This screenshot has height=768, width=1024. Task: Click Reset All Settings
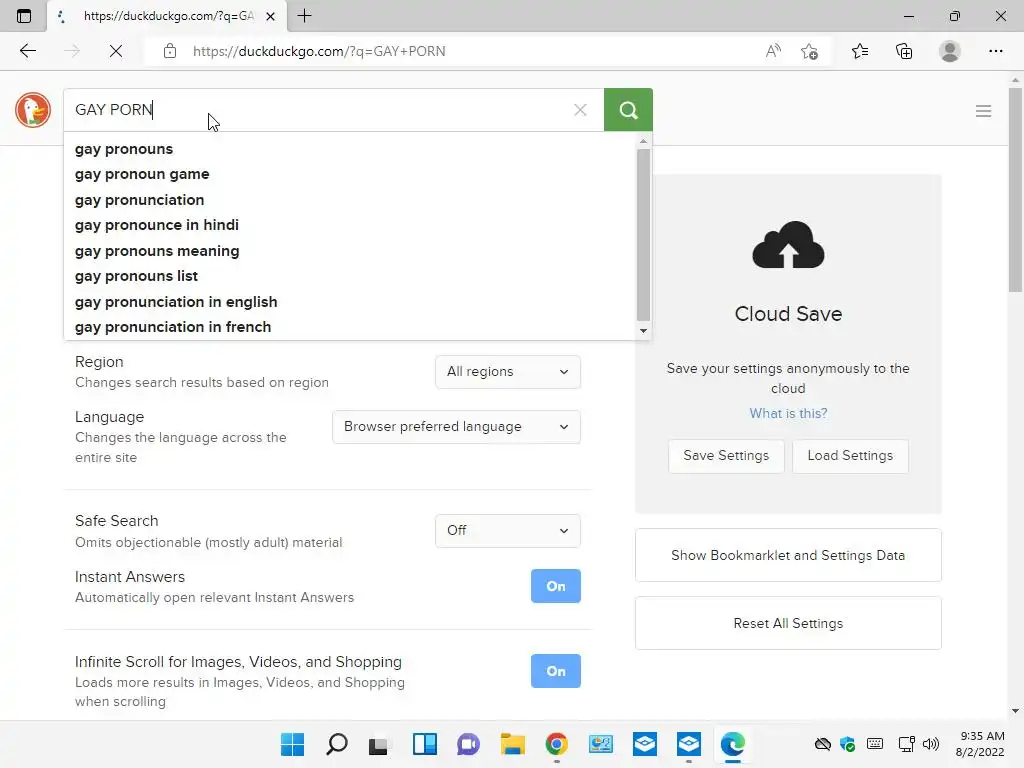(788, 623)
